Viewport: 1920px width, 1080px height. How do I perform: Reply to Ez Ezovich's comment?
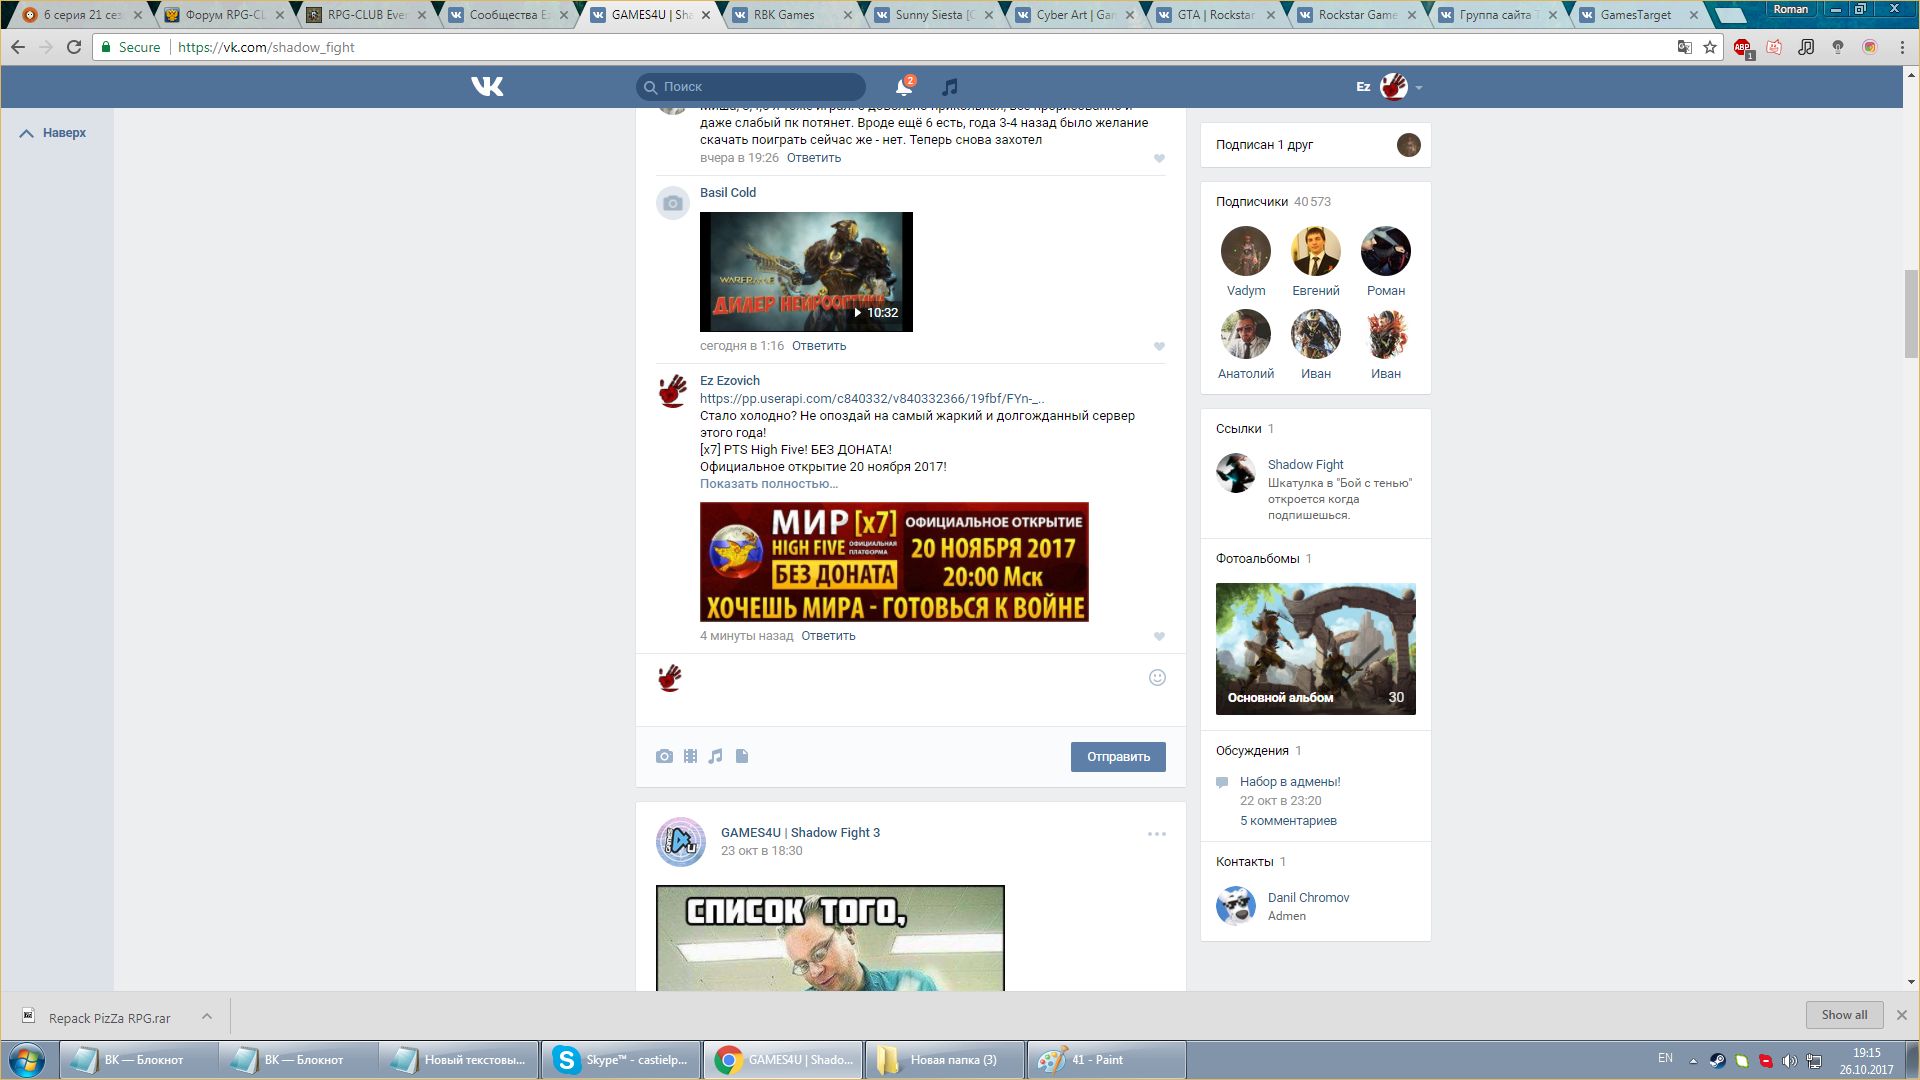828,636
